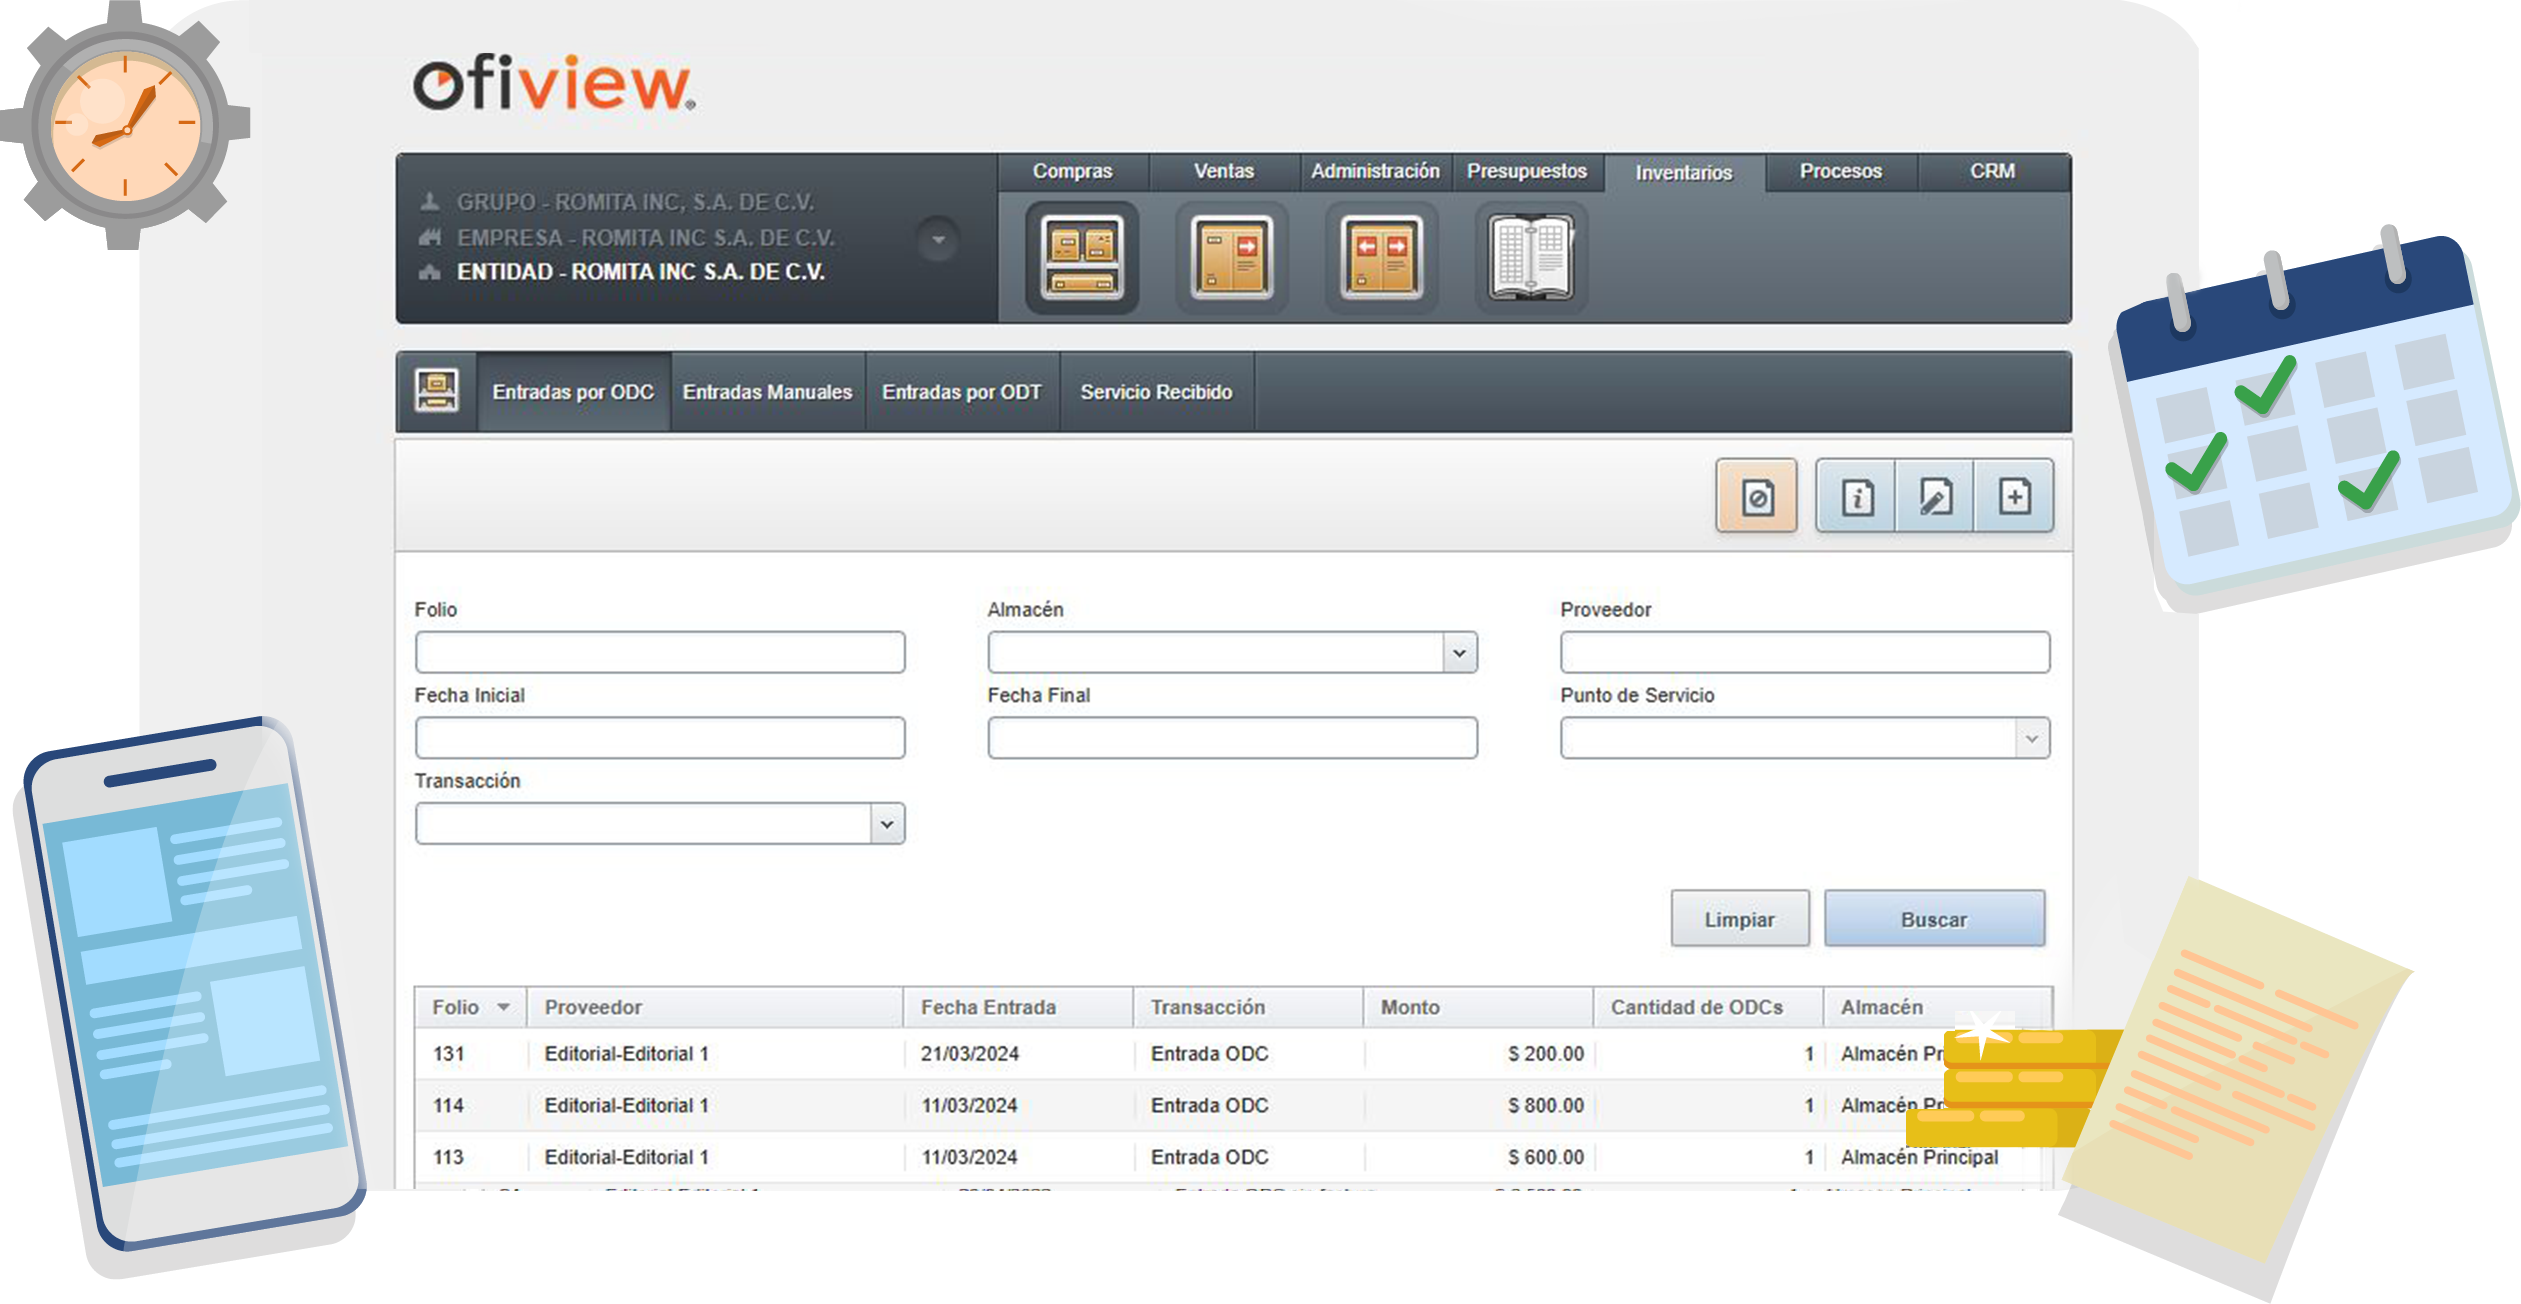Open the inventory open-book catalog icon
The width and height of the screenshot is (2521, 1304).
tap(1530, 258)
